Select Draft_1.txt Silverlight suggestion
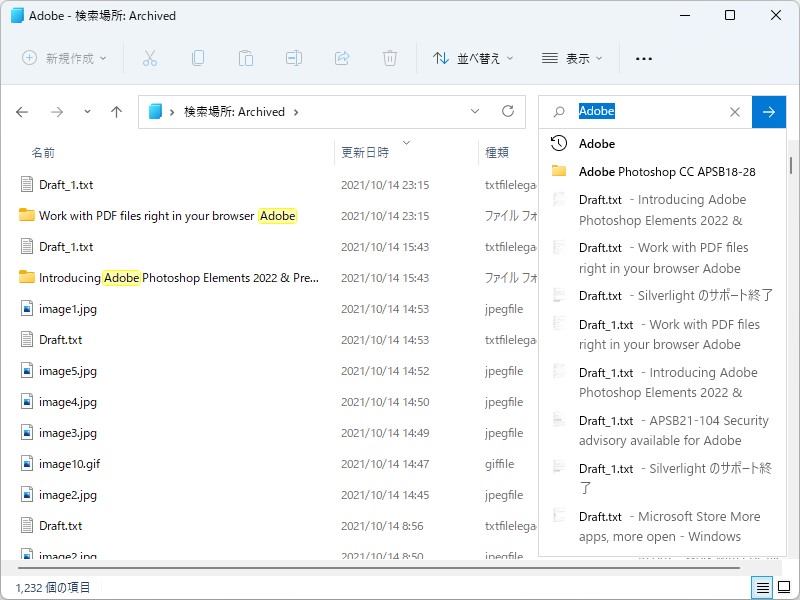Viewport: 800px width, 600px height. [662, 478]
